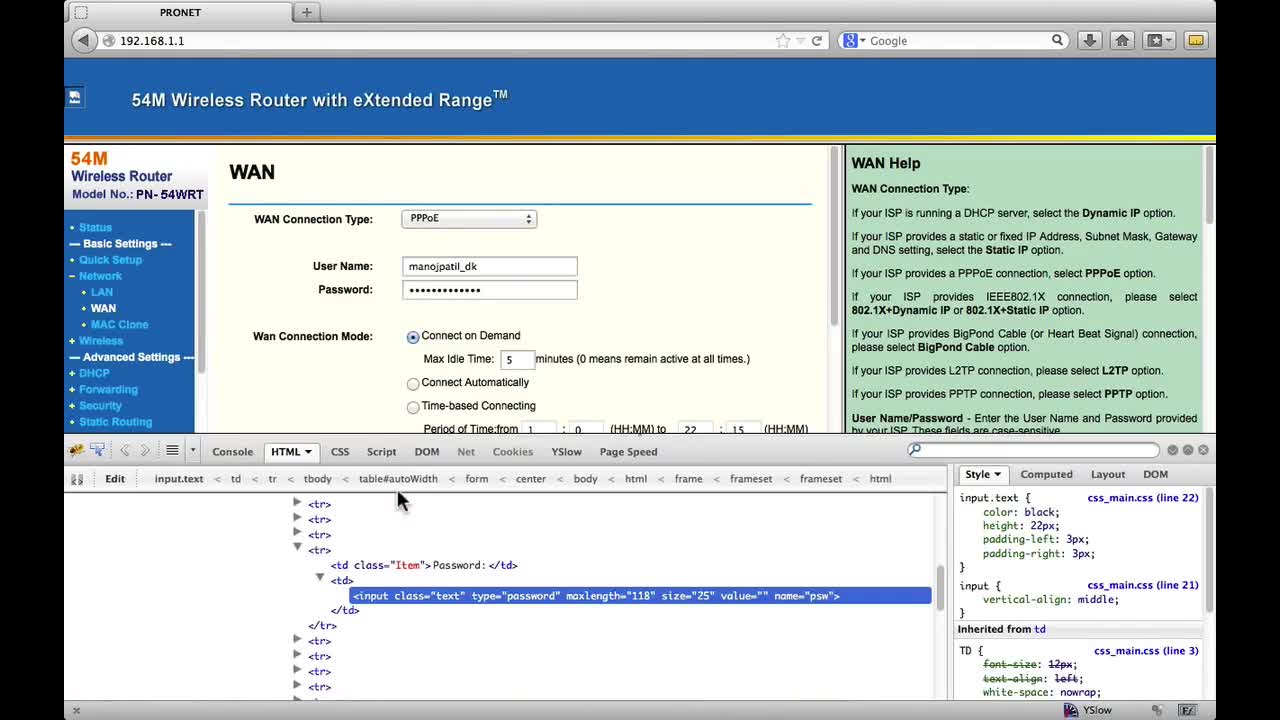1280x720 pixels.
Task: Click Firebug back history arrow
Action: coord(125,451)
